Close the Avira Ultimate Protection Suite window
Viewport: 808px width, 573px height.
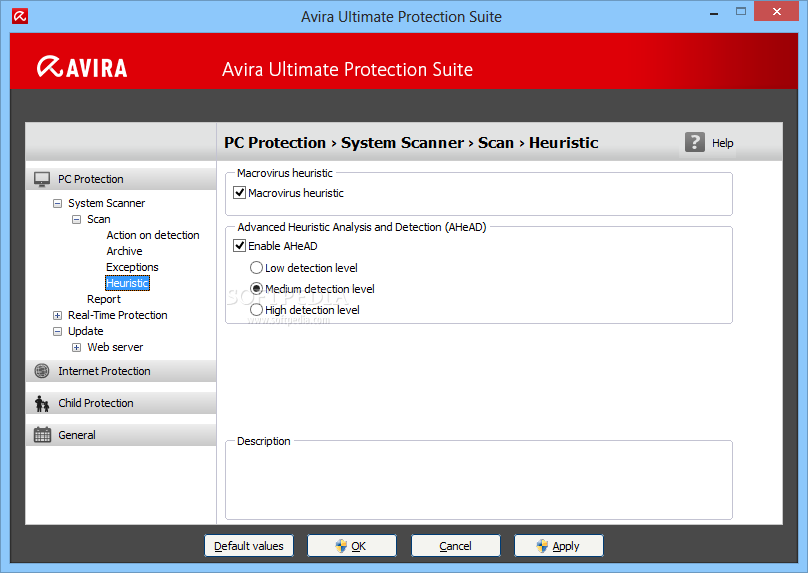(777, 11)
